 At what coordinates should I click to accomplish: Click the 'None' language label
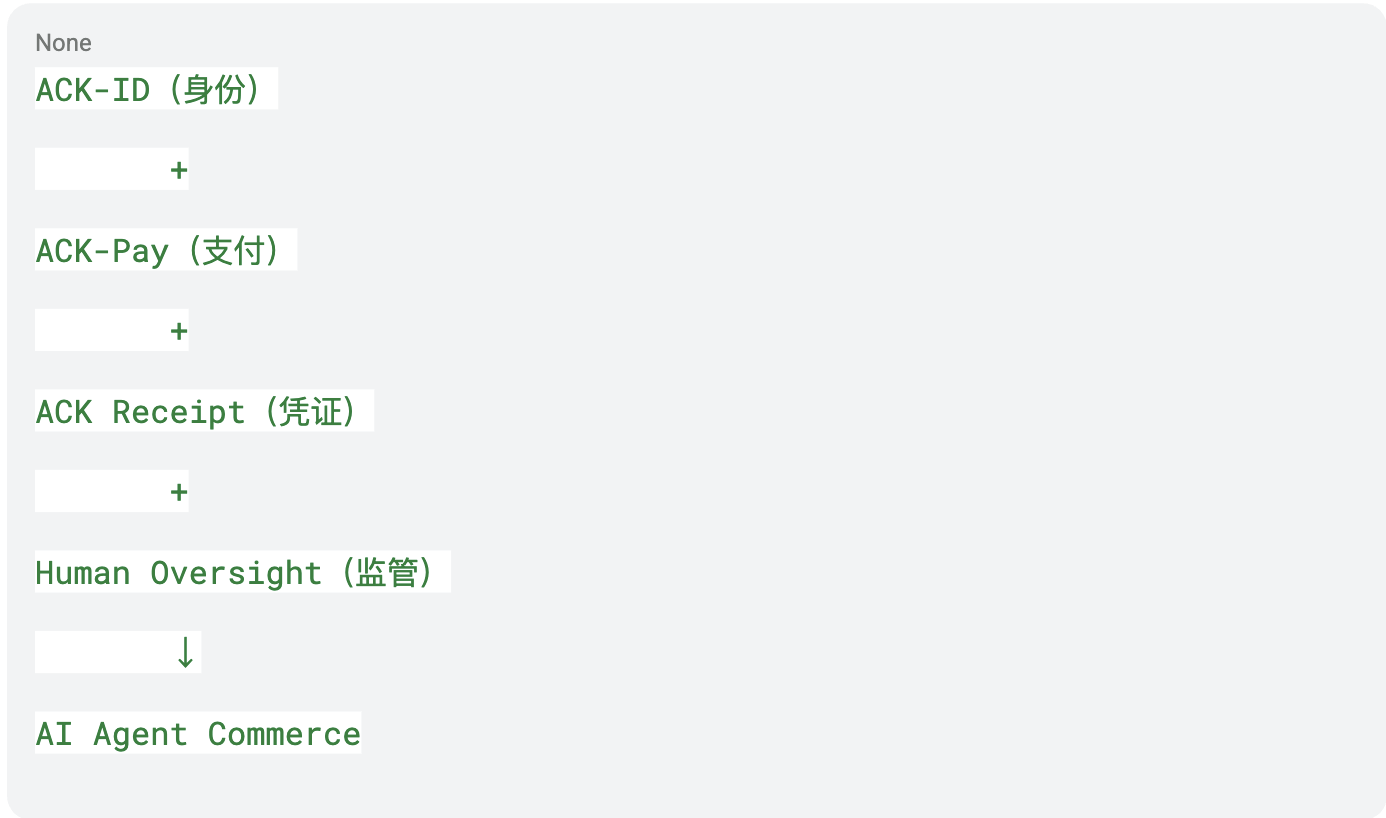pyautogui.click(x=63, y=43)
